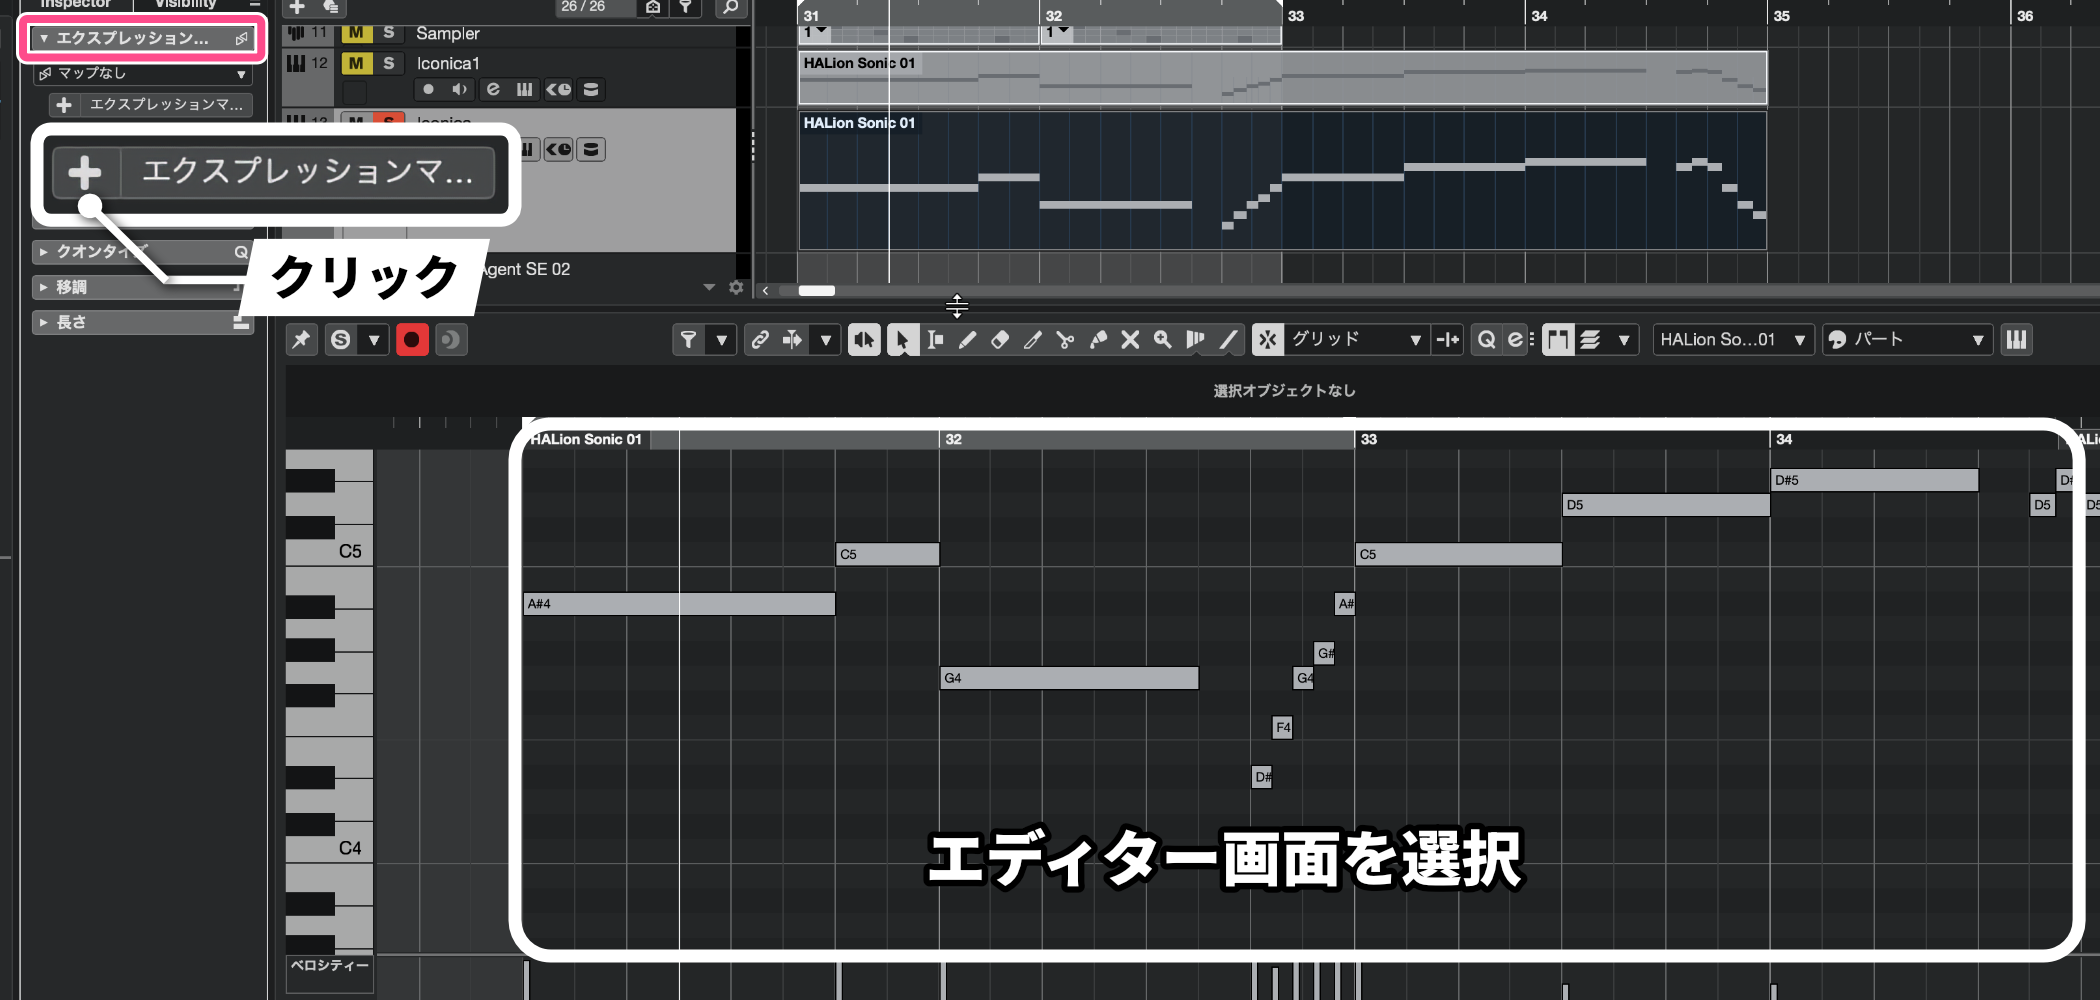Click the エクスプレッションマ... setup button

(x=151, y=105)
